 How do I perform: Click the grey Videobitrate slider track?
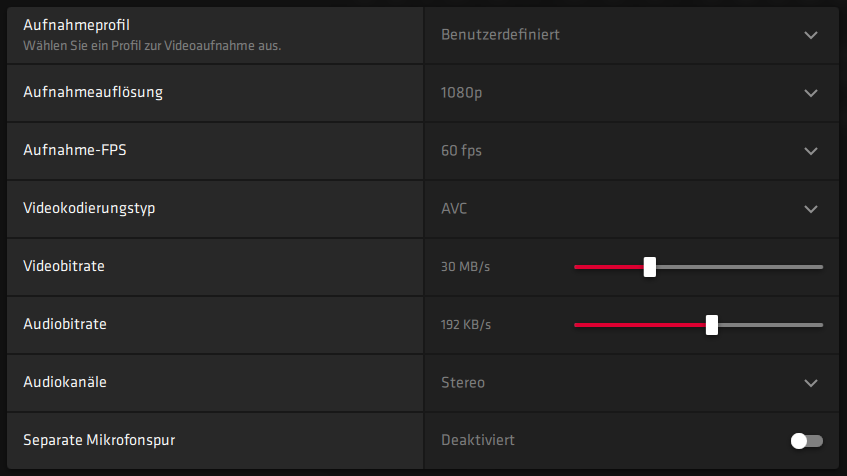(x=740, y=267)
